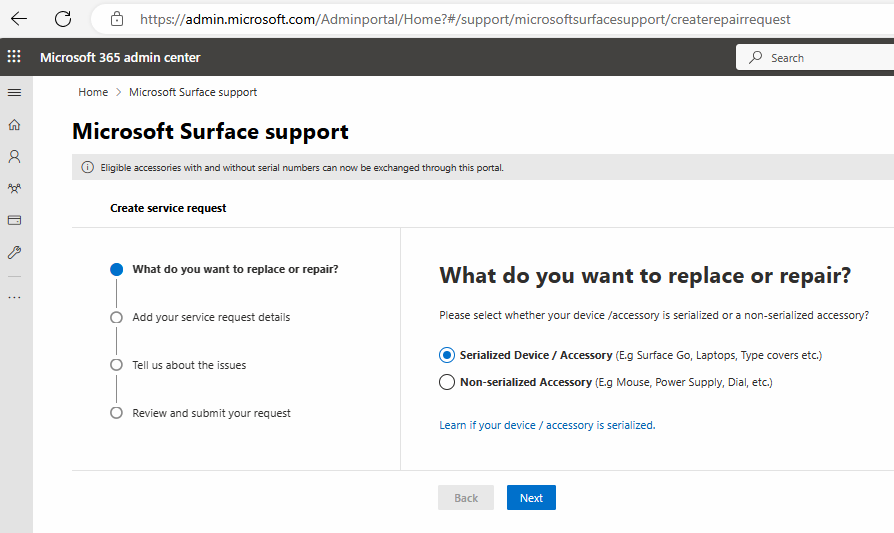Go to 'Review and submit your request' step
This screenshot has width=894, height=533.
click(x=211, y=413)
